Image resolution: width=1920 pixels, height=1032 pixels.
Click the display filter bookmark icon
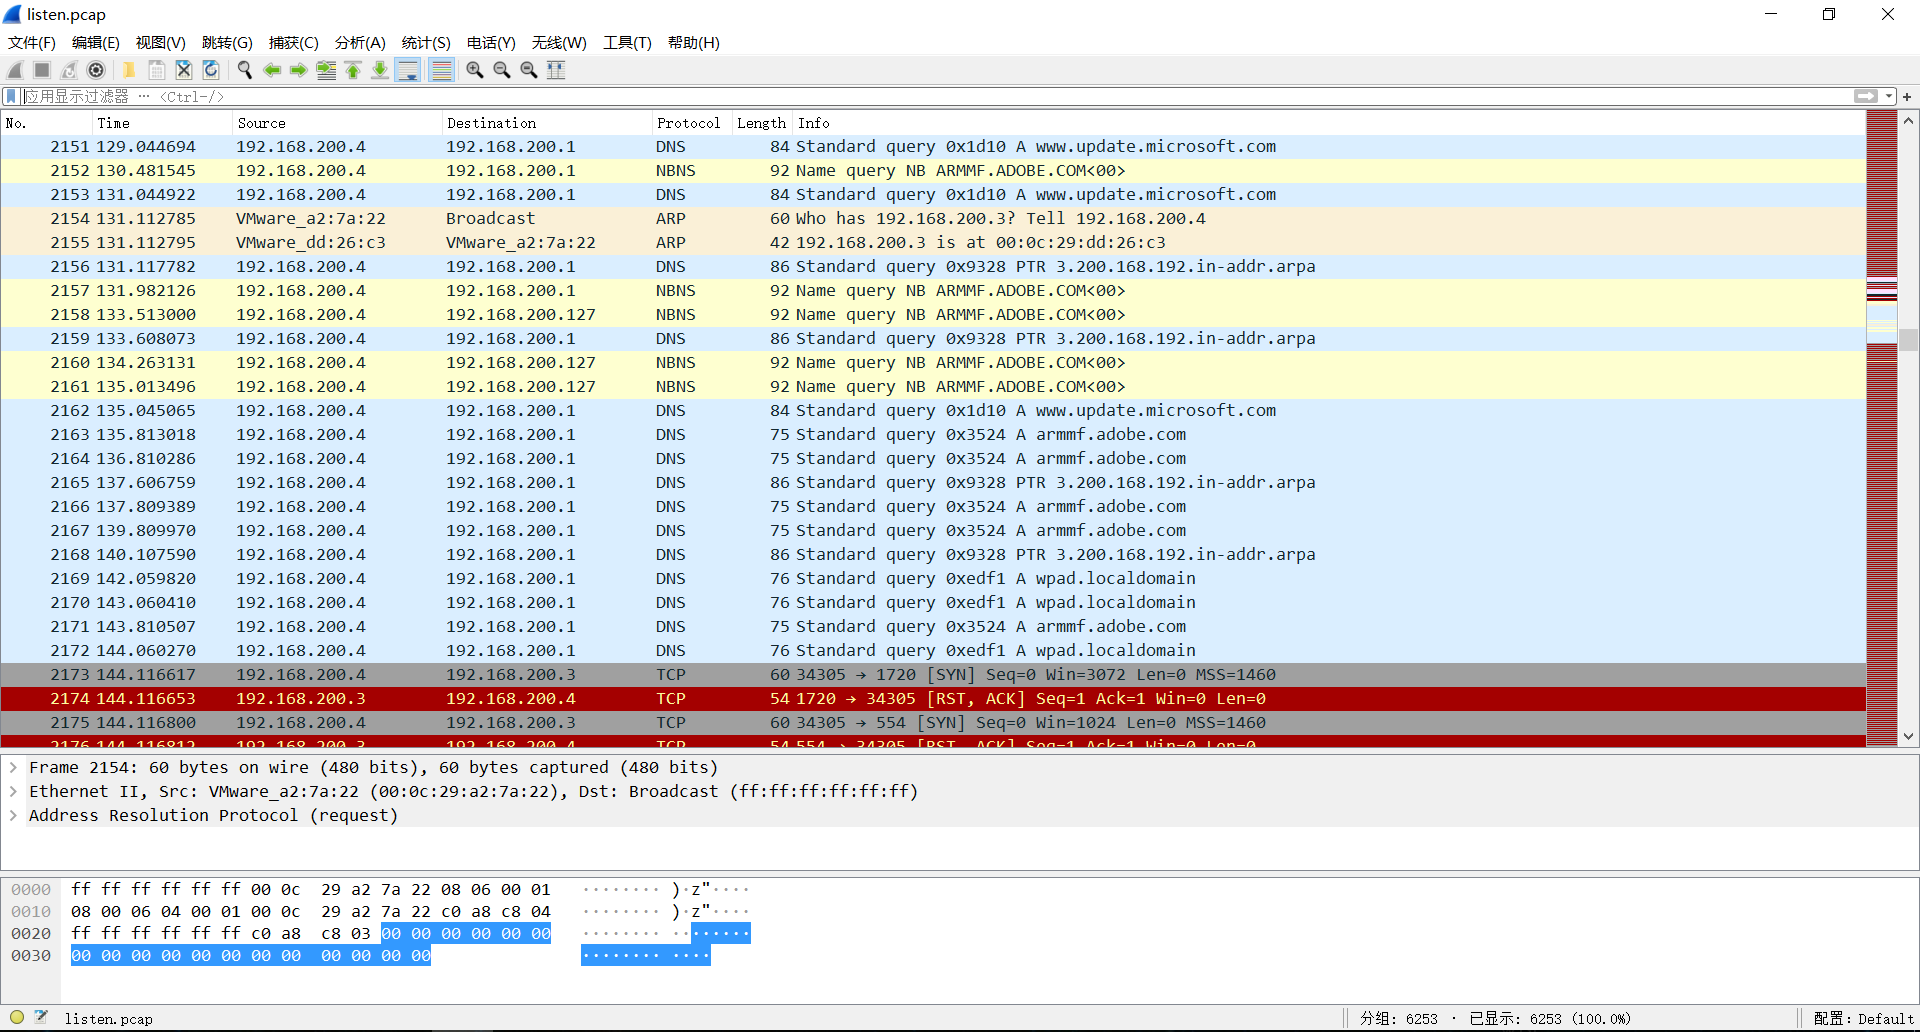(11, 96)
